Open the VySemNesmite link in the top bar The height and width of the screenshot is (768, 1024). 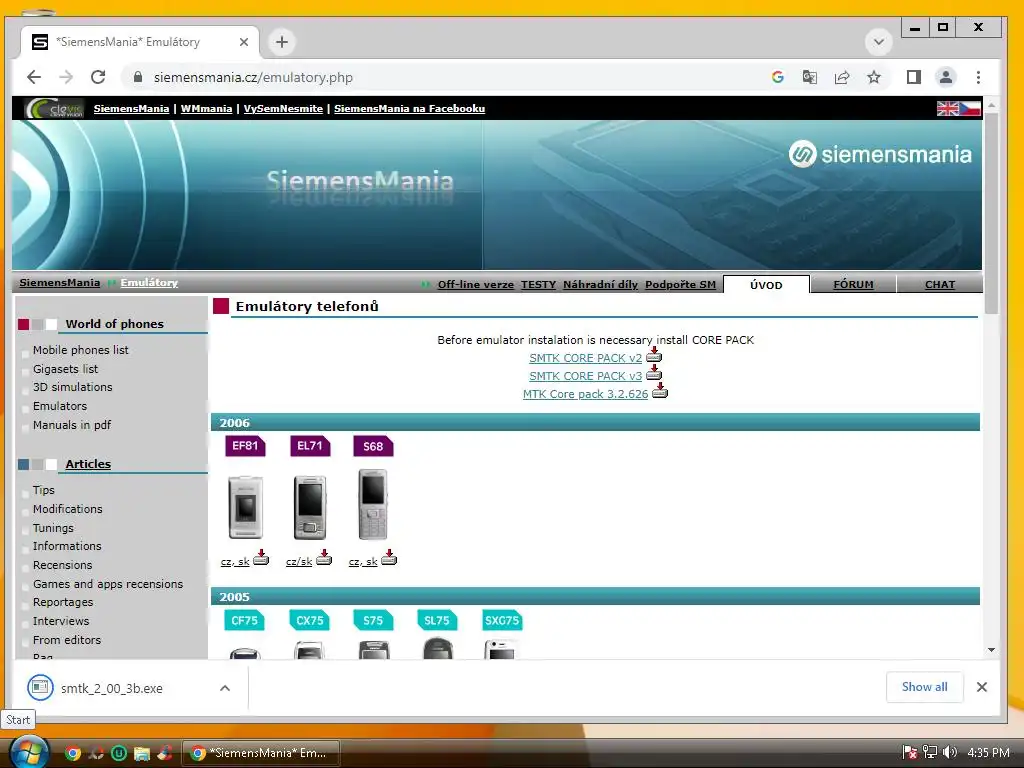click(x=283, y=108)
